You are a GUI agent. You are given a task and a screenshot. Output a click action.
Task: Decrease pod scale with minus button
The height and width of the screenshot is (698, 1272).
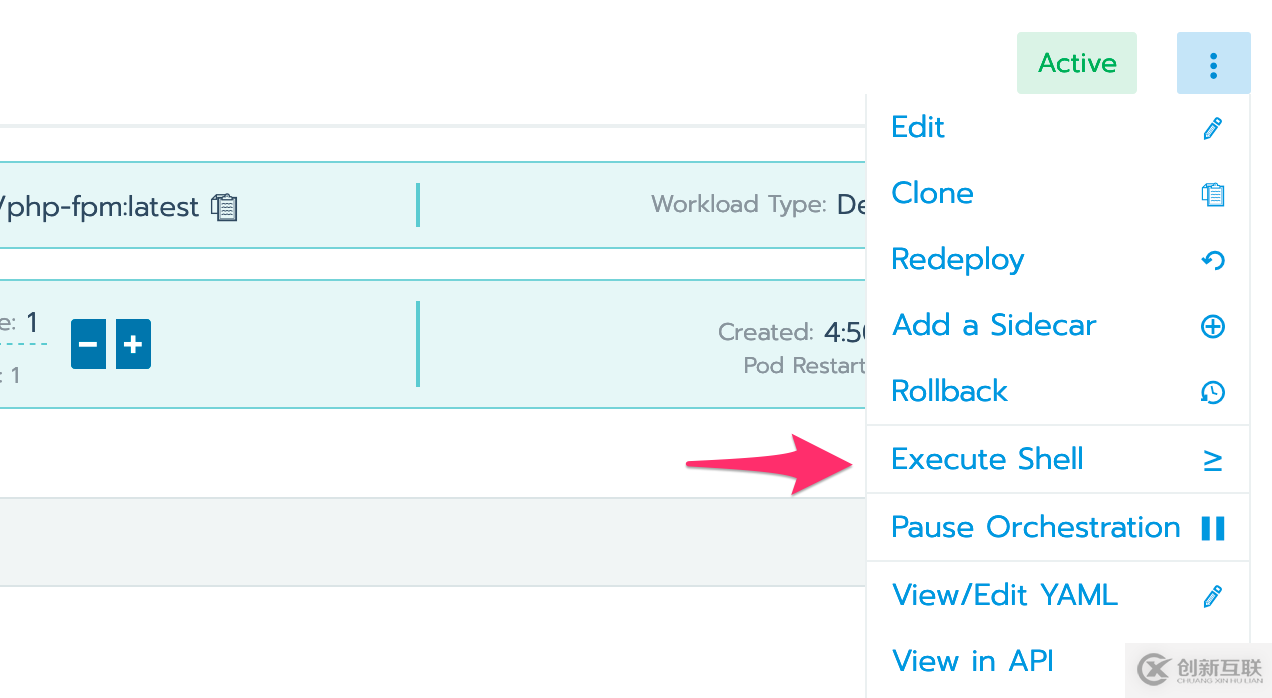coord(88,345)
